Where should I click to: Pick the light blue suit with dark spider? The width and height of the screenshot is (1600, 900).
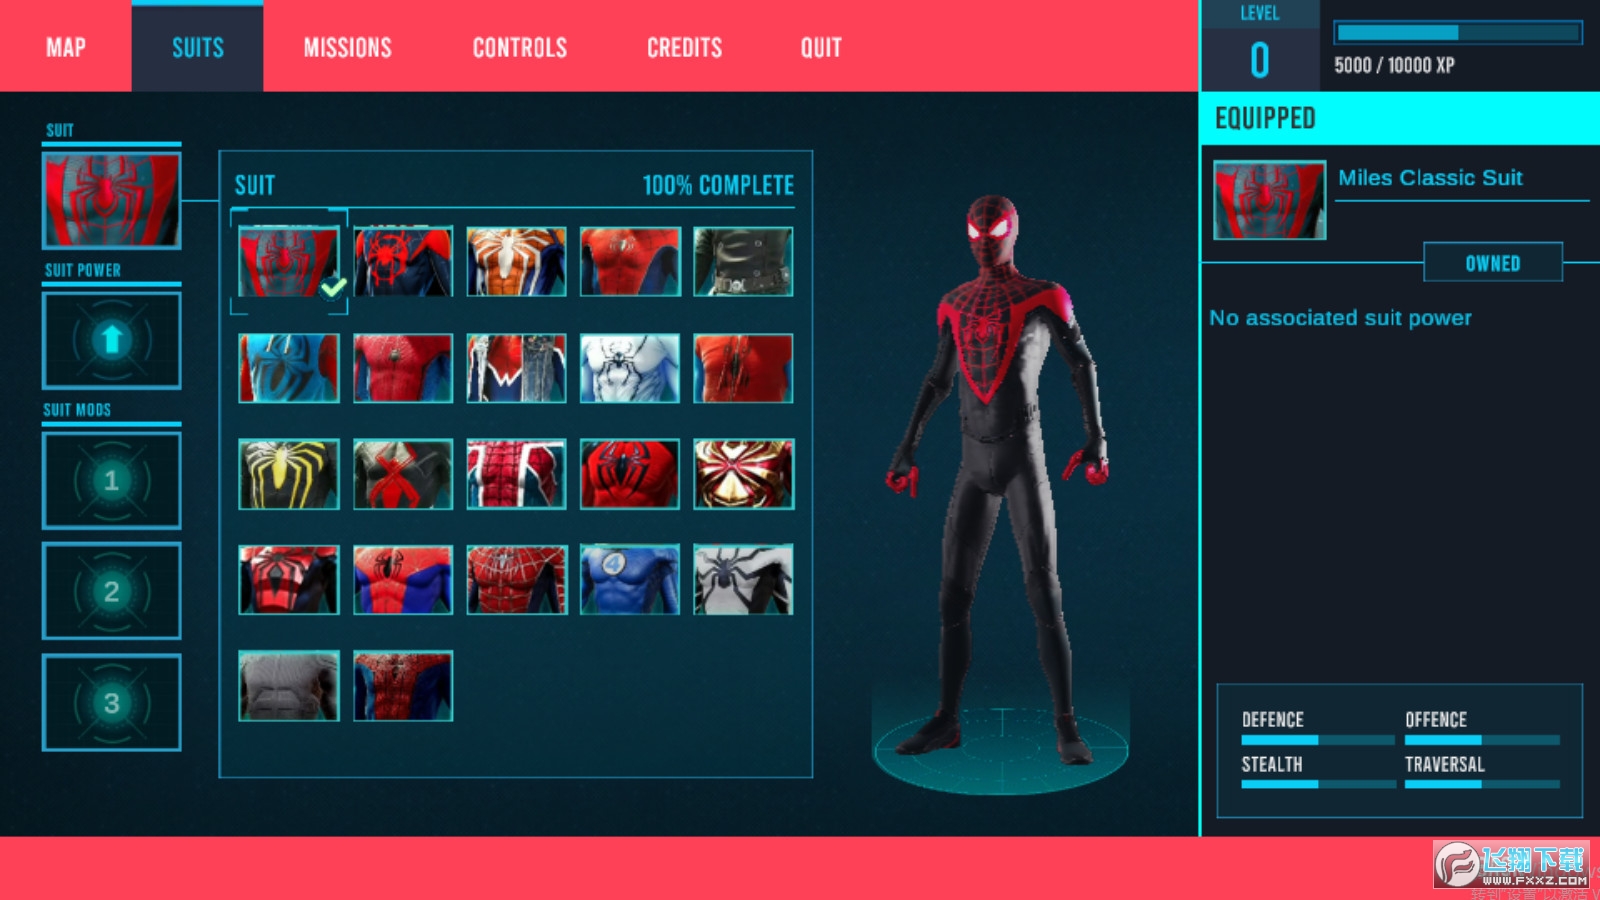[x=289, y=368]
